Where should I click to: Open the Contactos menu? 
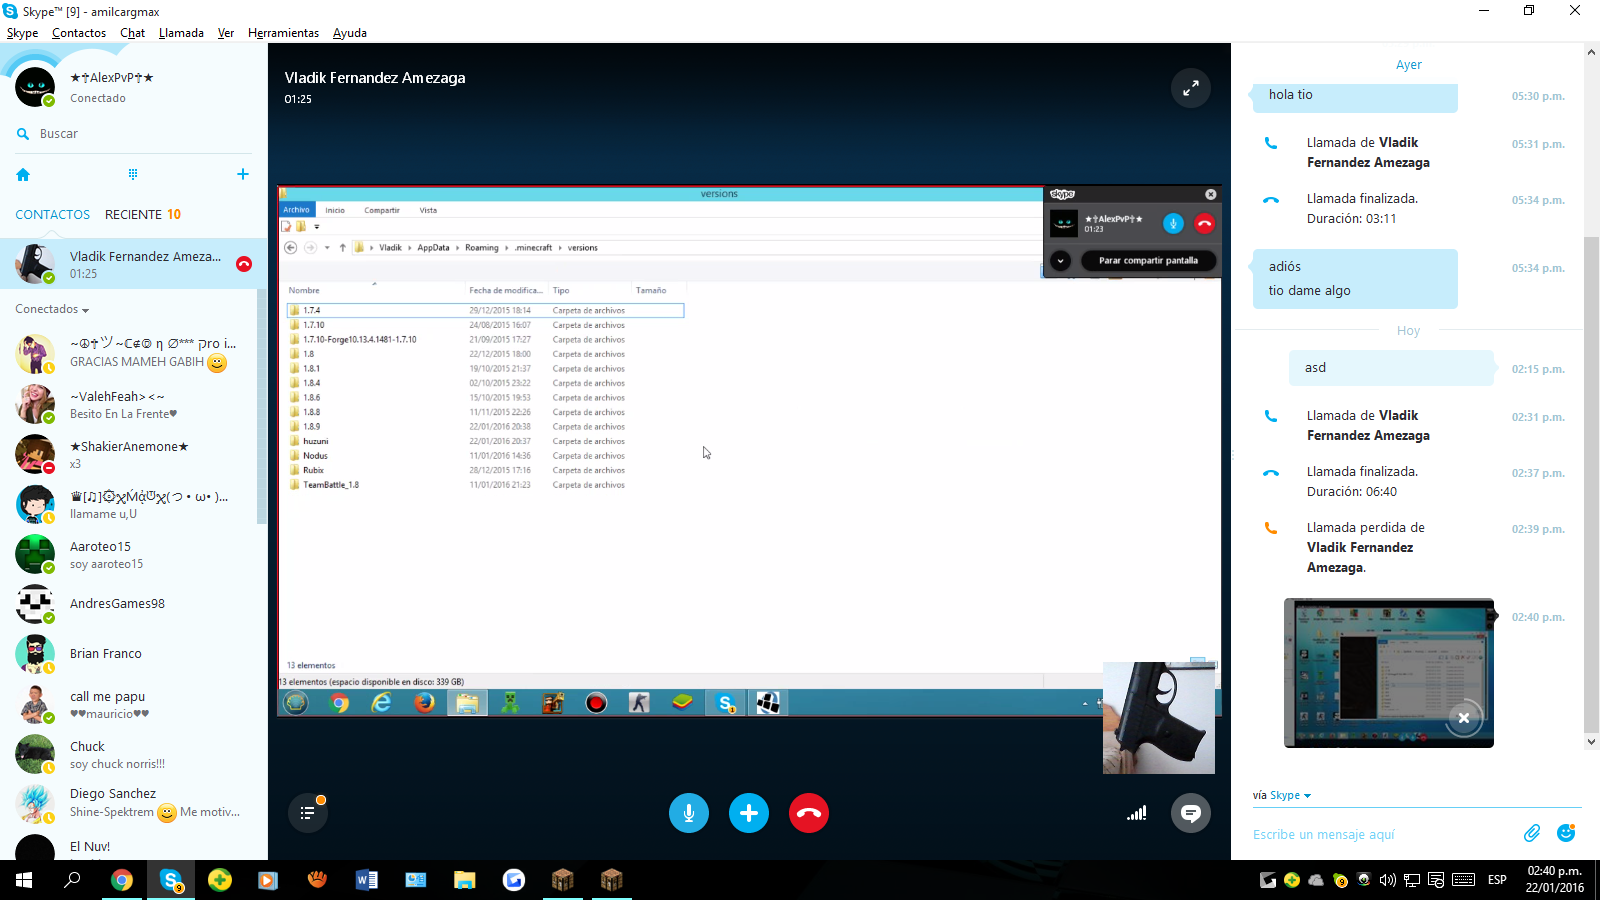coord(79,33)
